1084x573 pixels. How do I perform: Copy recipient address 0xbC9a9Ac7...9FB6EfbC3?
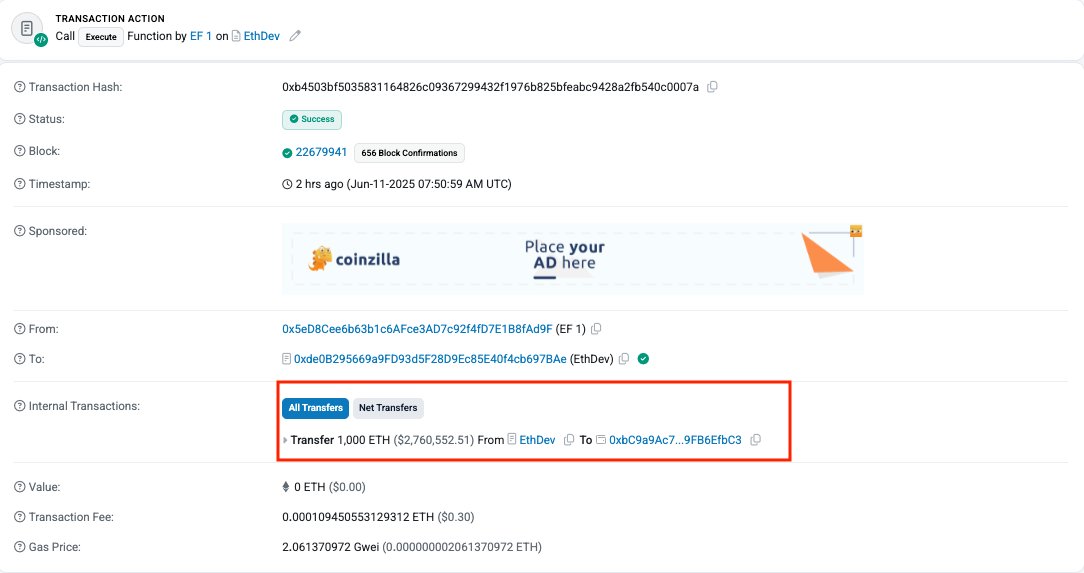756,440
